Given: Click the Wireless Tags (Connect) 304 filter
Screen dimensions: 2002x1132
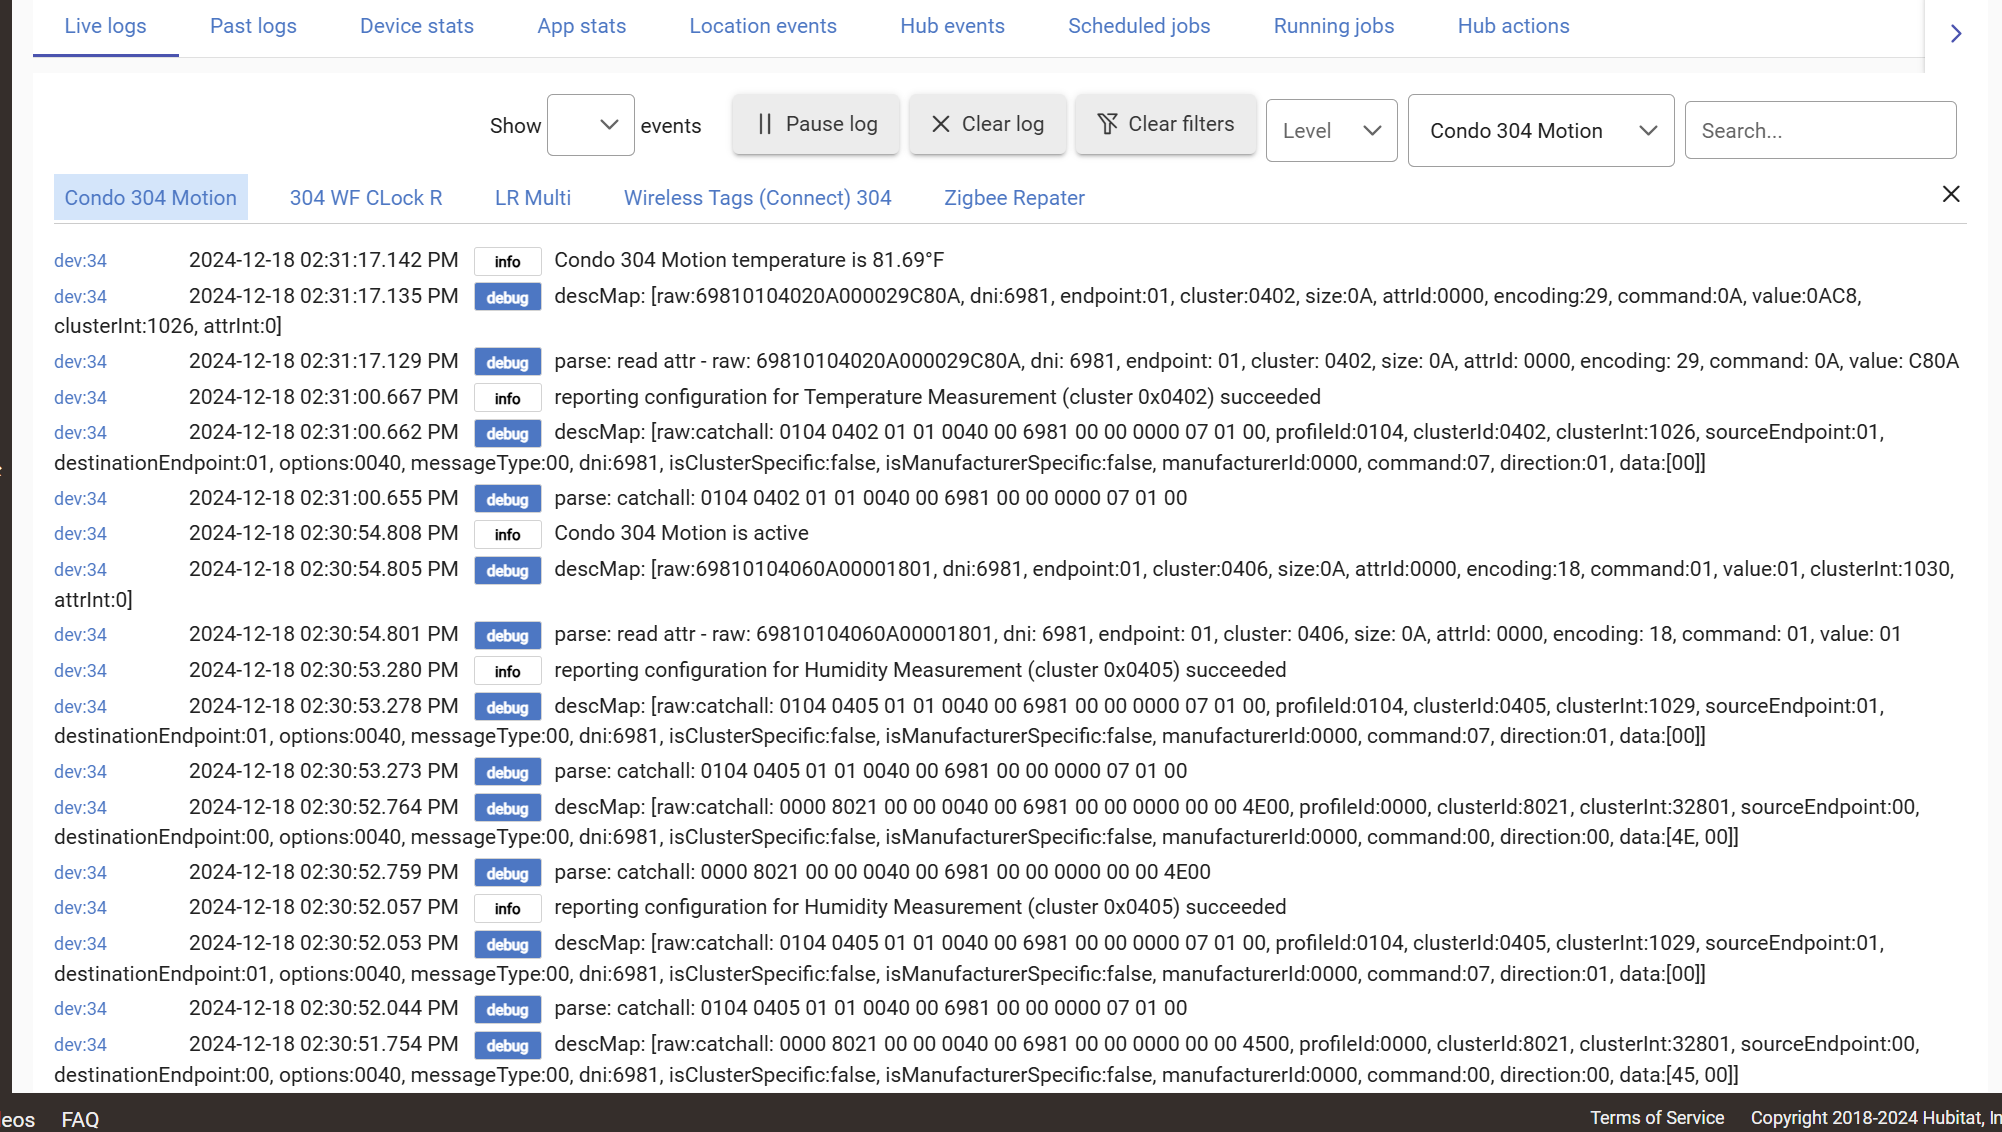Looking at the screenshot, I should click(757, 198).
